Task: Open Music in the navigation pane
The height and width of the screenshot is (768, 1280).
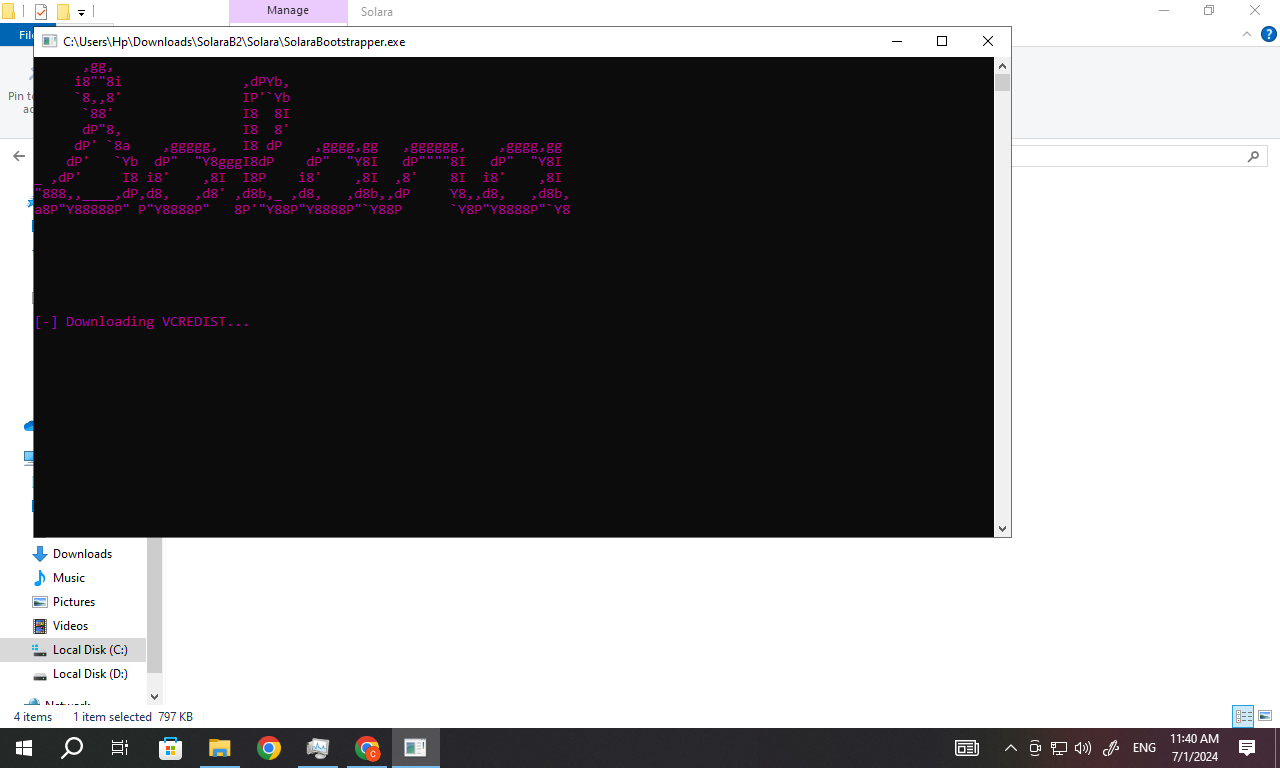Action: pyautogui.click(x=69, y=578)
